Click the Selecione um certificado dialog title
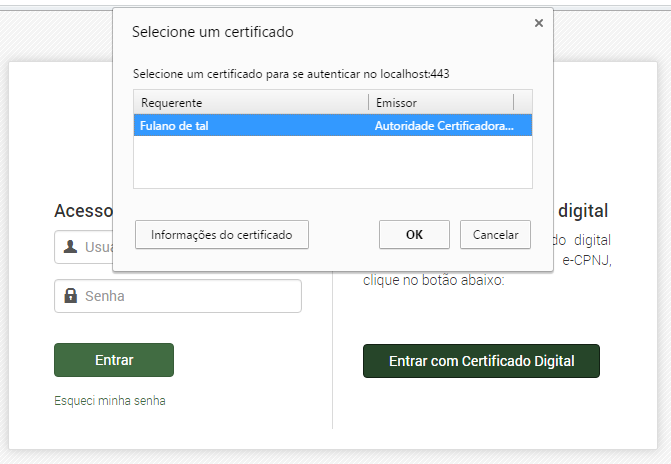Screen dimensions: 671x464 pos(213,32)
